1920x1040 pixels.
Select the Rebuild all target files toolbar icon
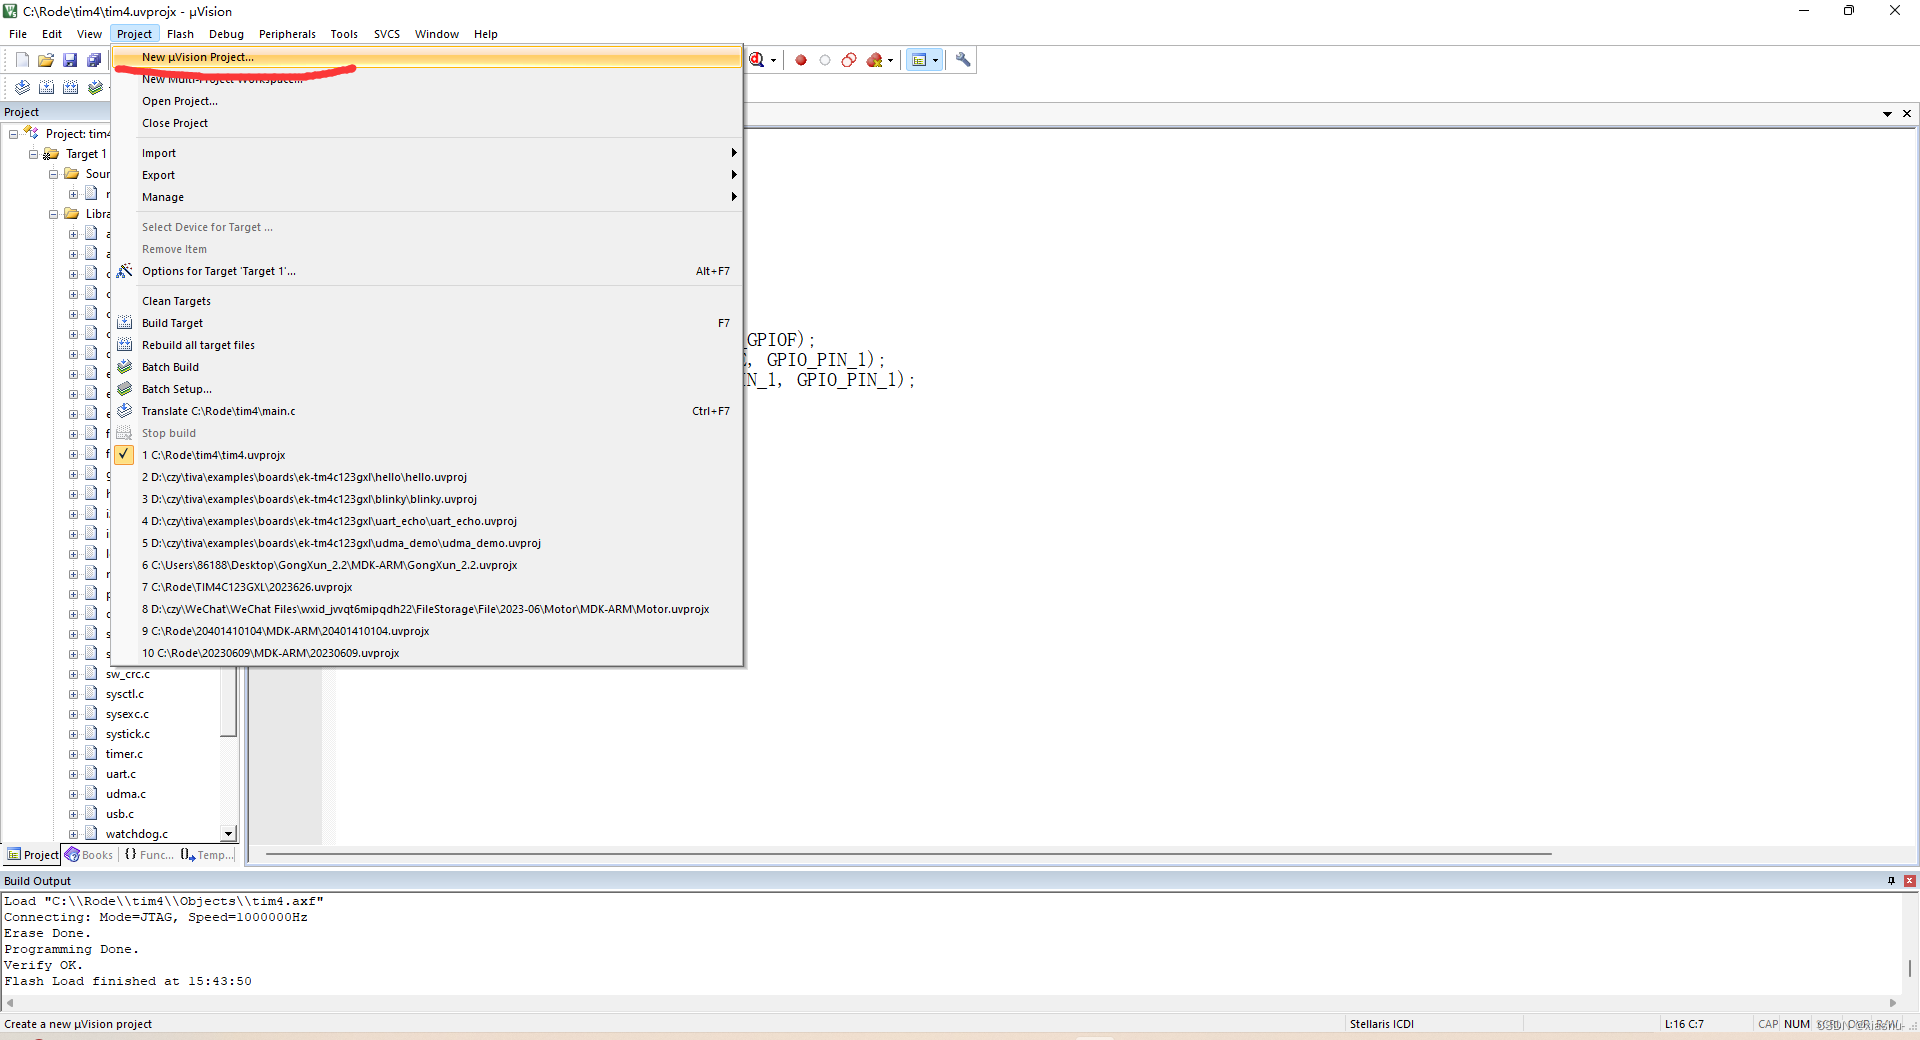[x=70, y=88]
